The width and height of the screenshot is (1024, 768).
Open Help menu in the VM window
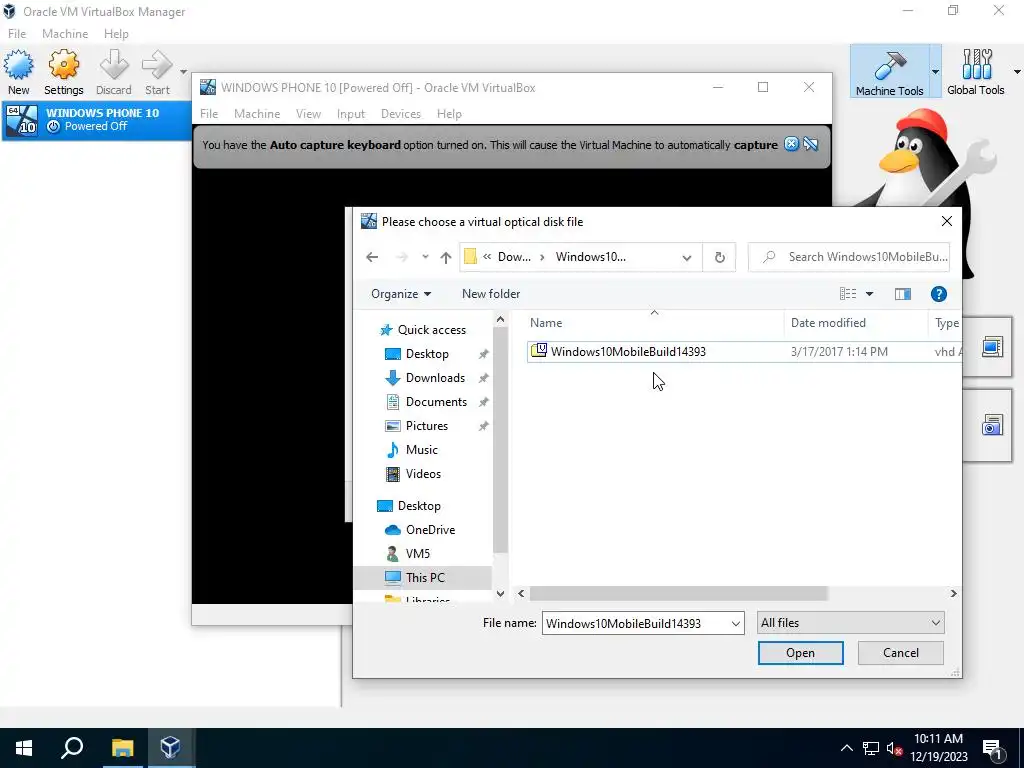coord(449,114)
